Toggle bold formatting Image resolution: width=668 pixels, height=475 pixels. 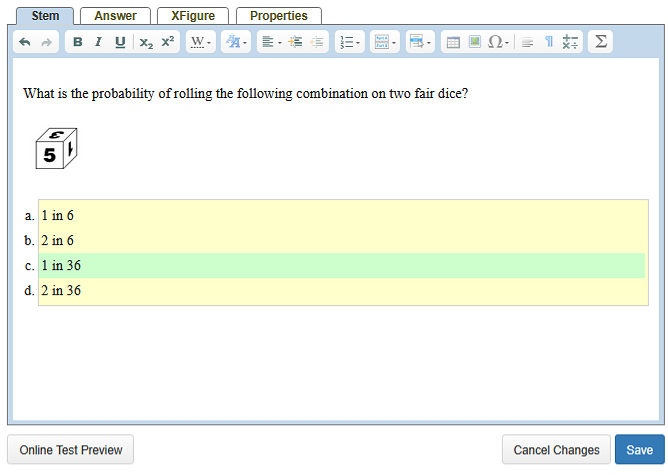click(x=78, y=42)
